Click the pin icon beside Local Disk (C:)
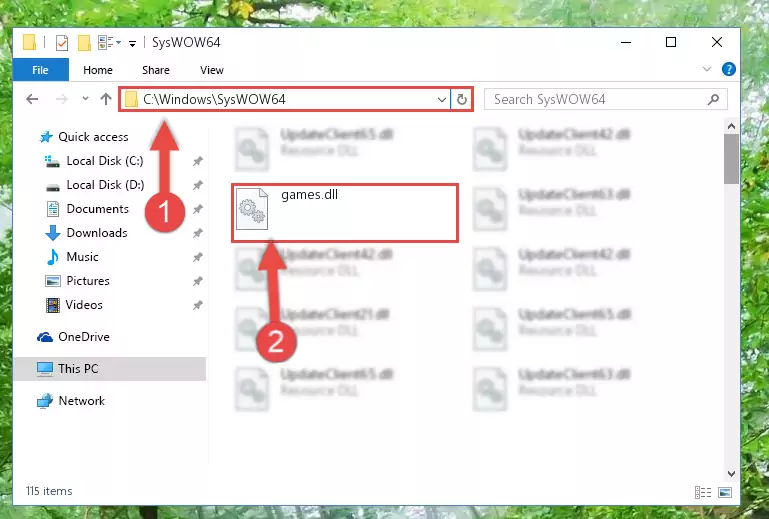769x519 pixels. coord(198,161)
